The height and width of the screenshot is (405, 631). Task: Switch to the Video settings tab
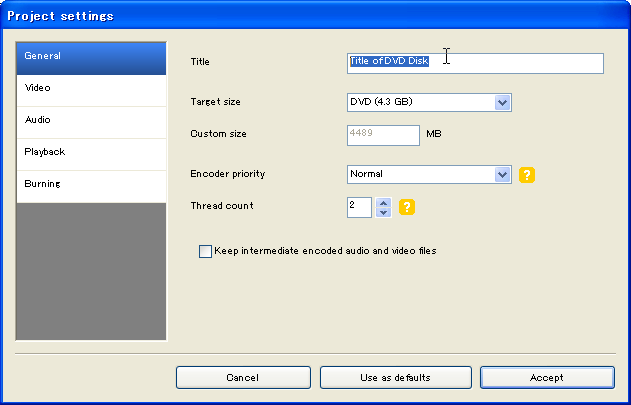pos(91,89)
